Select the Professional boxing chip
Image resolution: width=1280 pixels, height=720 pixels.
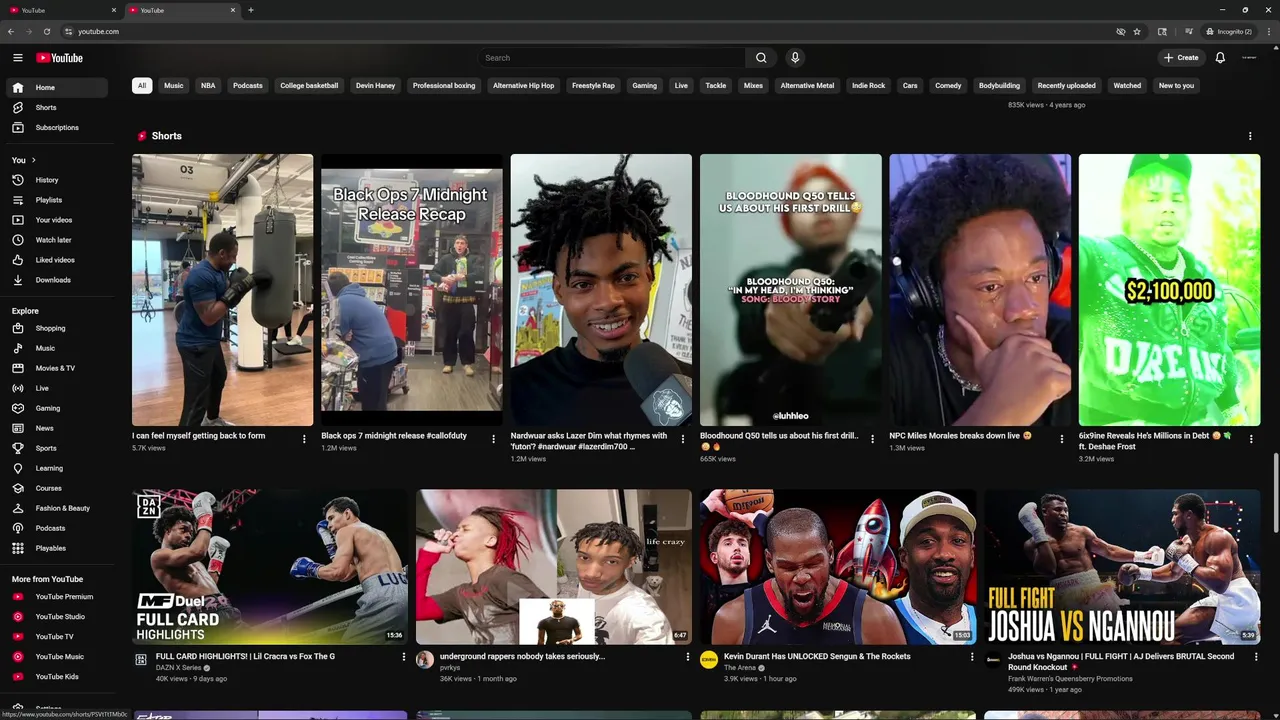pos(444,85)
